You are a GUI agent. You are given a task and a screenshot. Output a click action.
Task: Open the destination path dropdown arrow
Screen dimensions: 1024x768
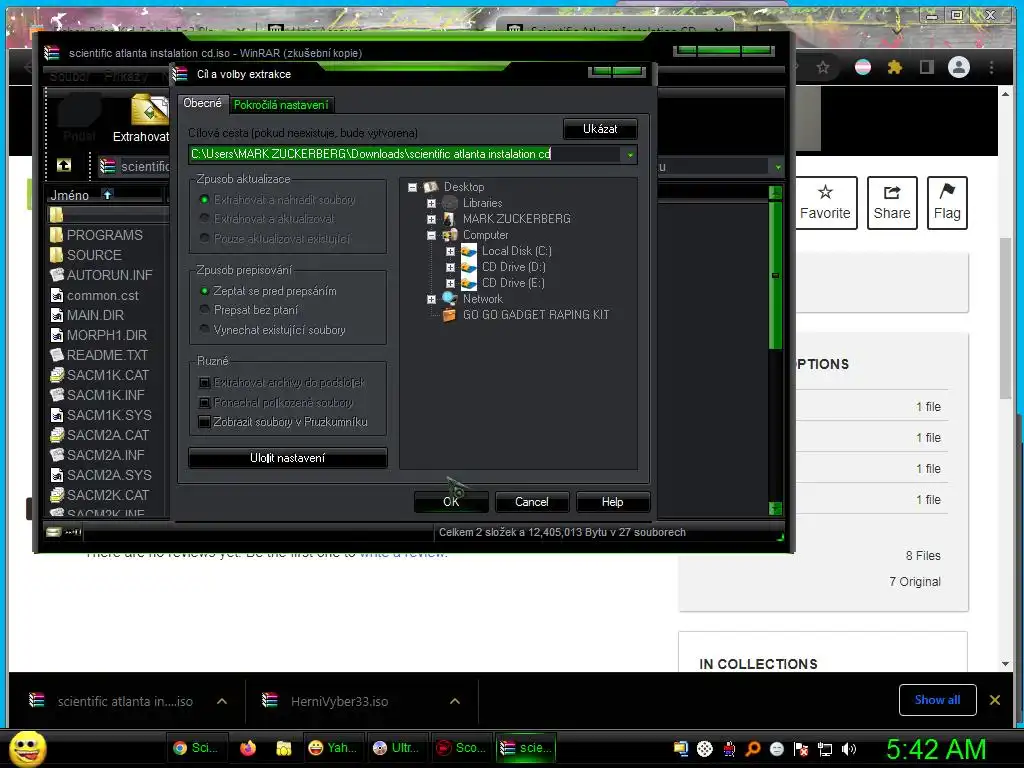[630, 155]
